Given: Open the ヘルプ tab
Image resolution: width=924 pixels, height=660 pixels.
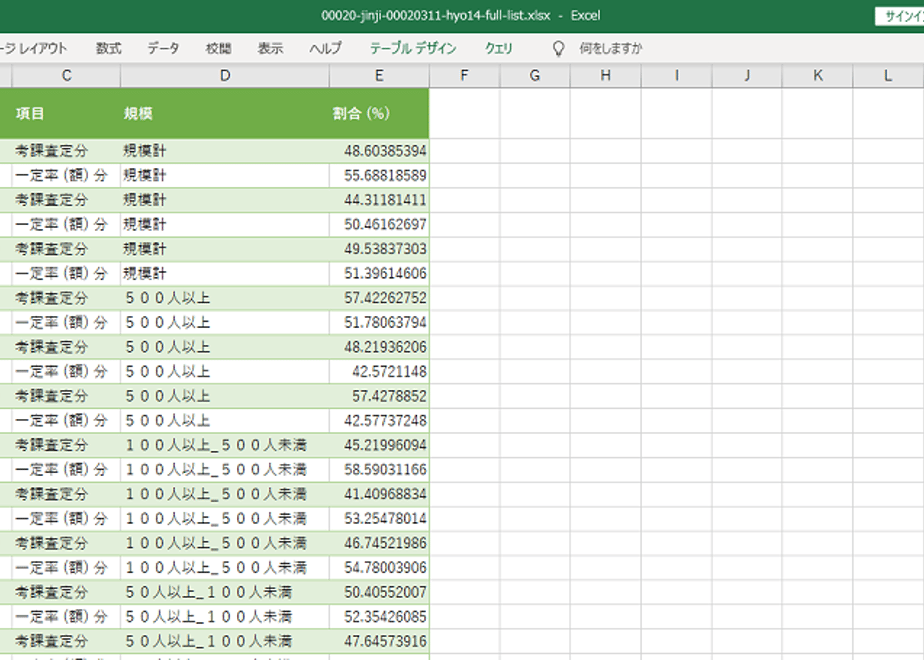Looking at the screenshot, I should 325,48.
